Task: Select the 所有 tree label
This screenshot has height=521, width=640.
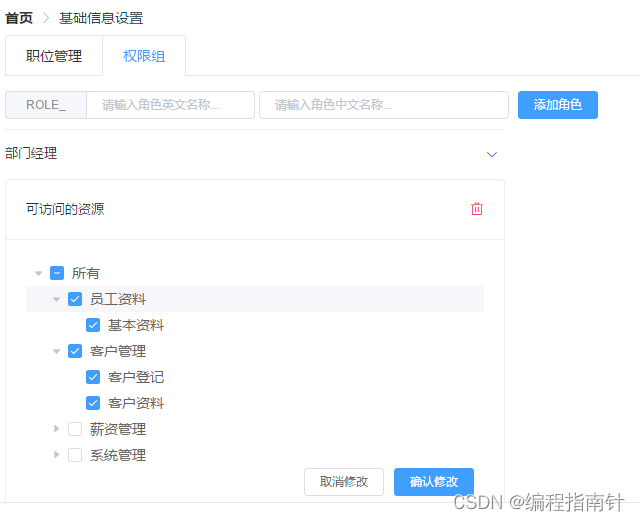Action: [x=86, y=273]
